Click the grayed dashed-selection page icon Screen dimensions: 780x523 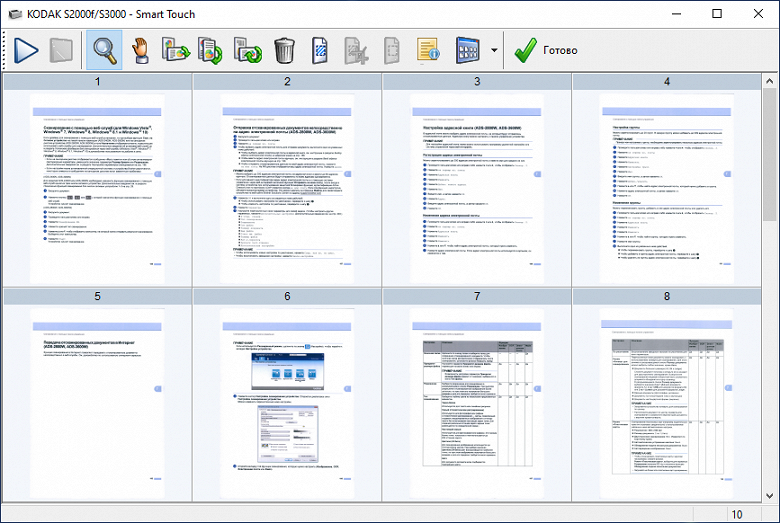(392, 50)
